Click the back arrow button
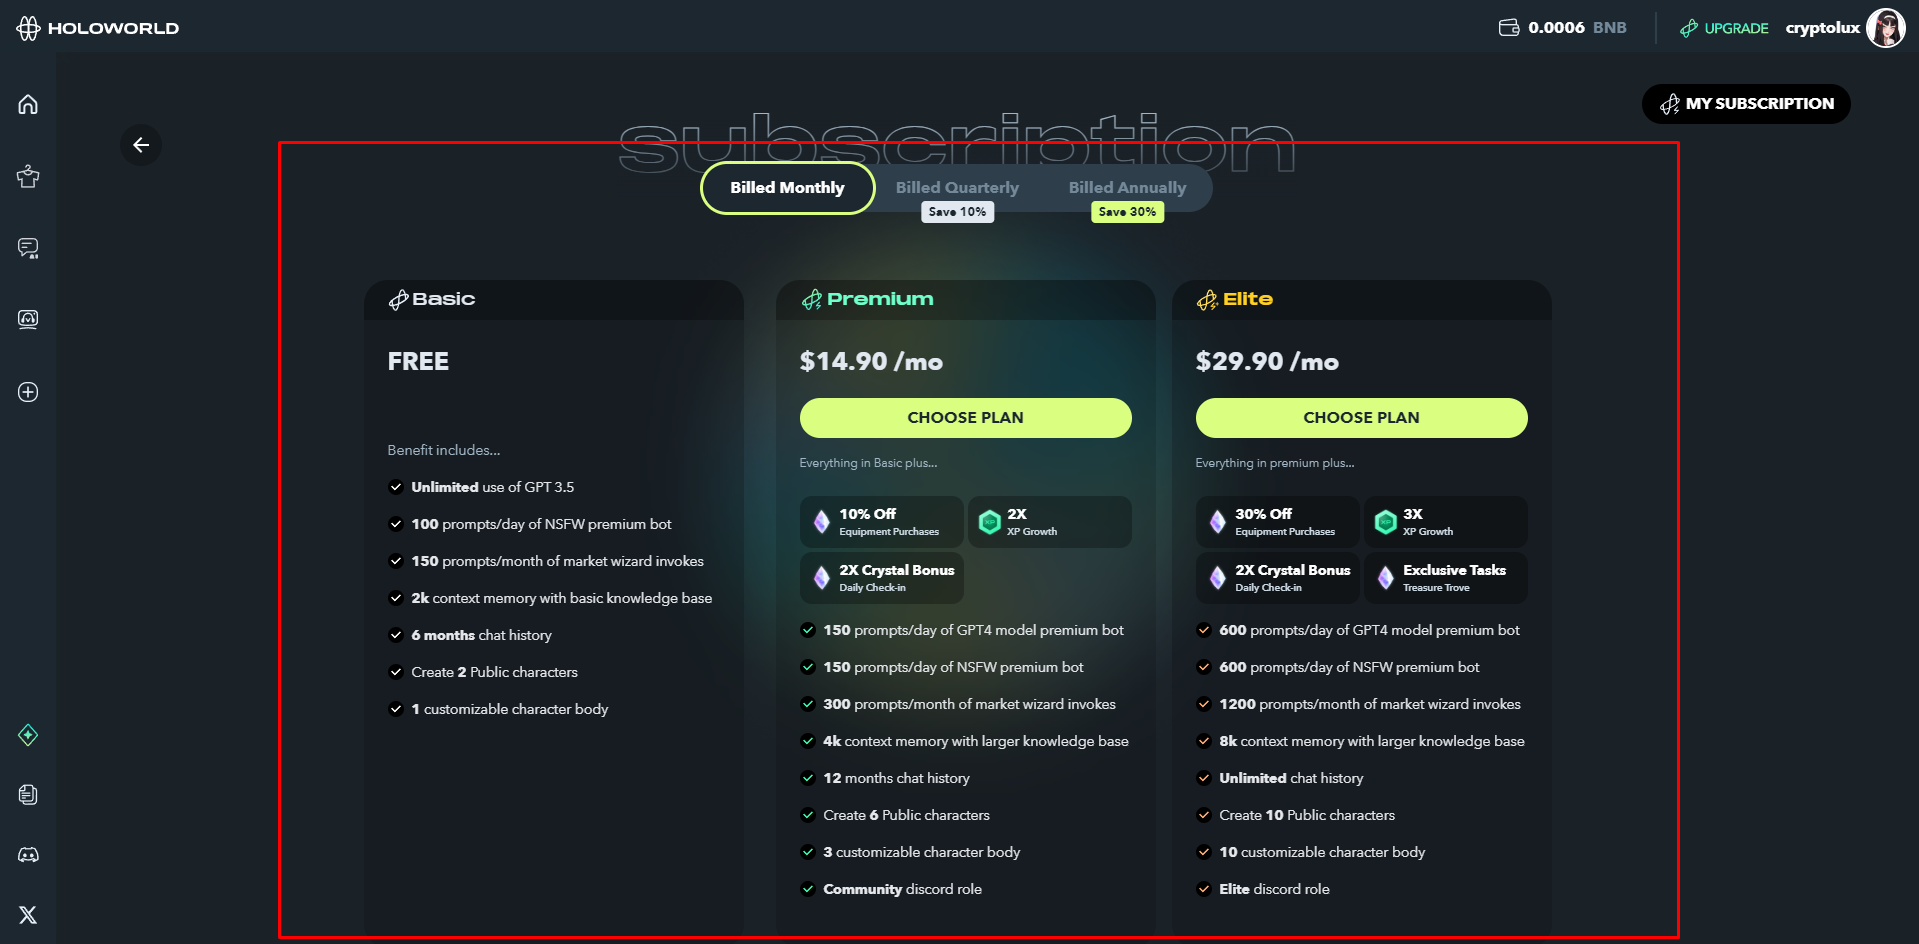The height and width of the screenshot is (944, 1919). tap(141, 145)
